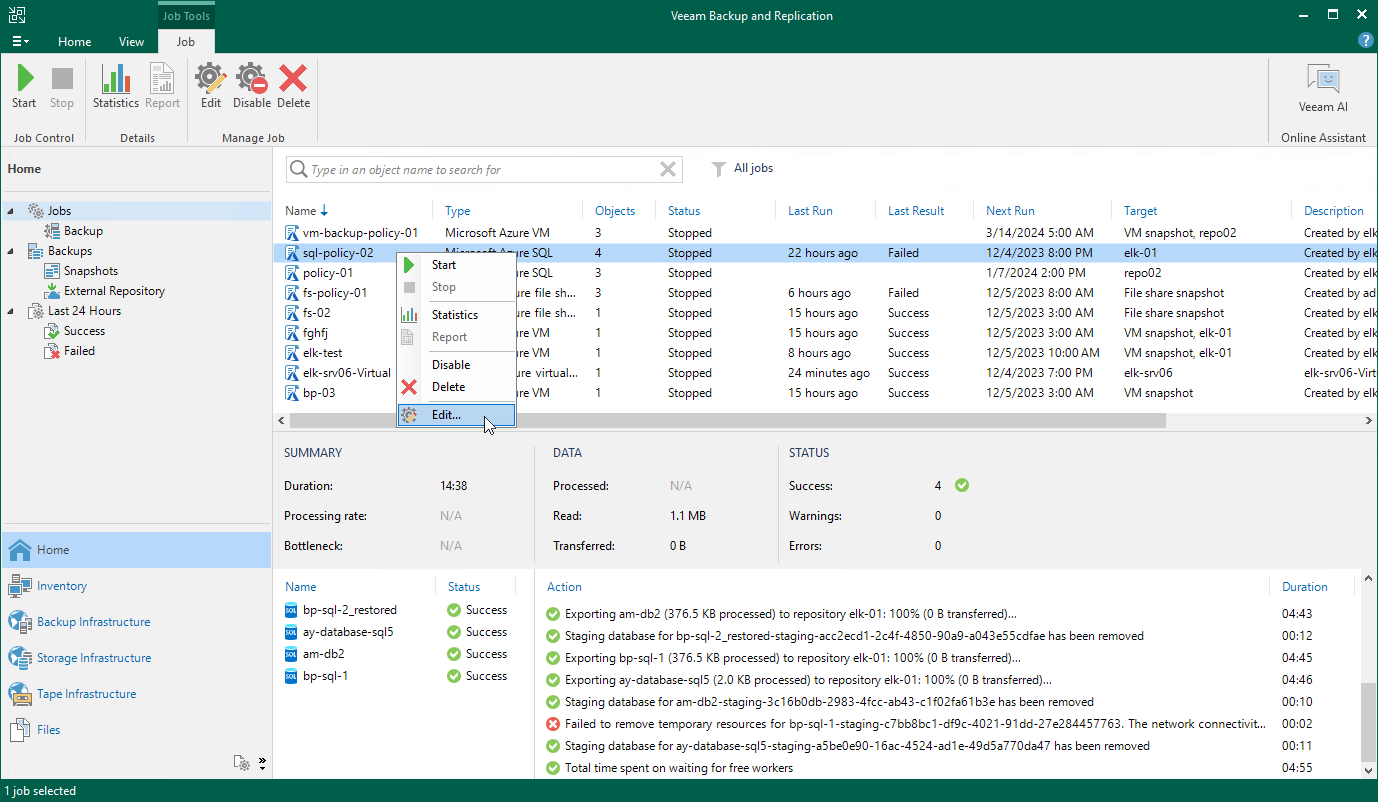
Task: Select the elk-srv06-Virtual job row
Action: [x=825, y=373]
